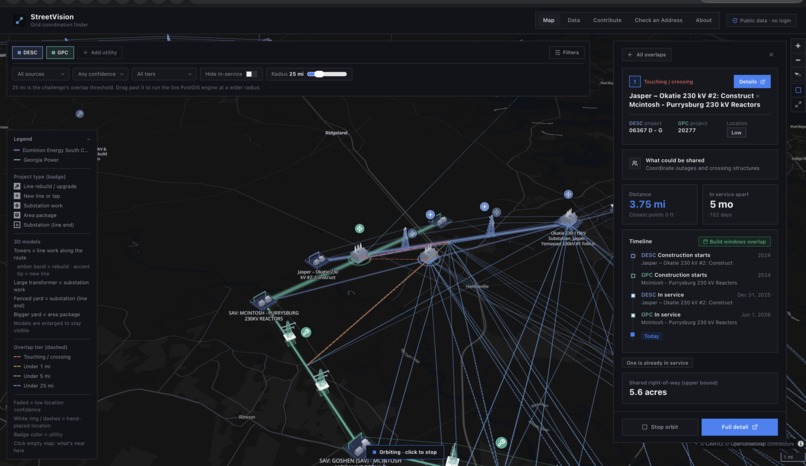Image resolution: width=806 pixels, height=466 pixels.
Task: Click the Rincon map label
Action: pyautogui.click(x=247, y=417)
